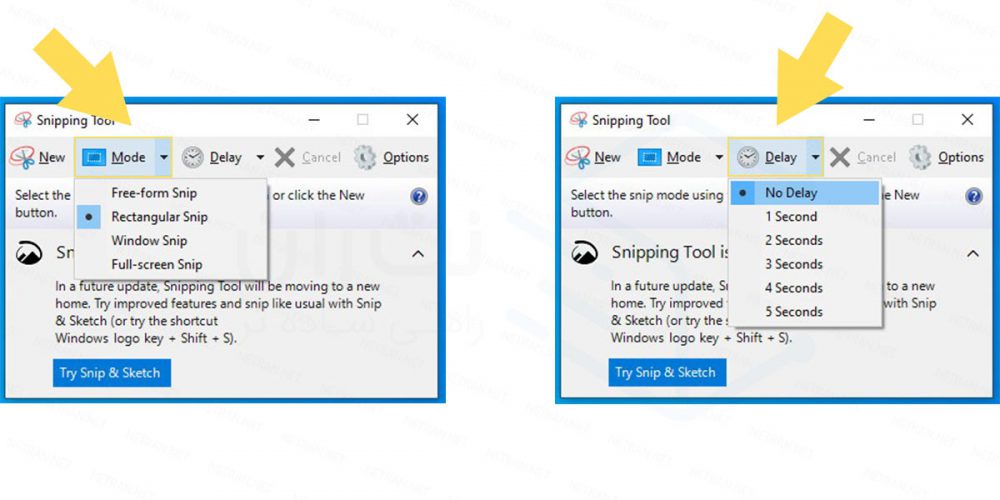The height and width of the screenshot is (500, 1000).
Task: Open Options gear in the Delay-menu window
Action: click(x=922, y=157)
